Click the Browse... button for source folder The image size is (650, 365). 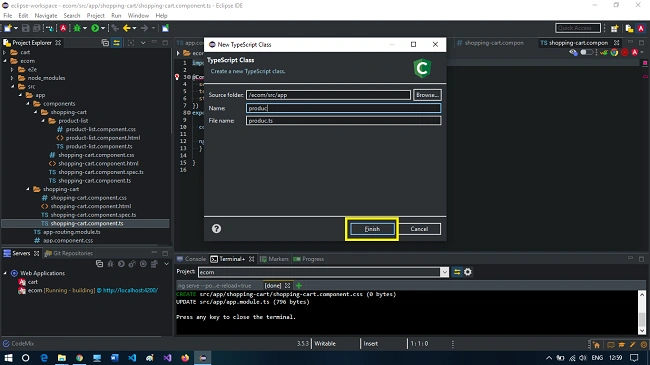[x=427, y=95]
